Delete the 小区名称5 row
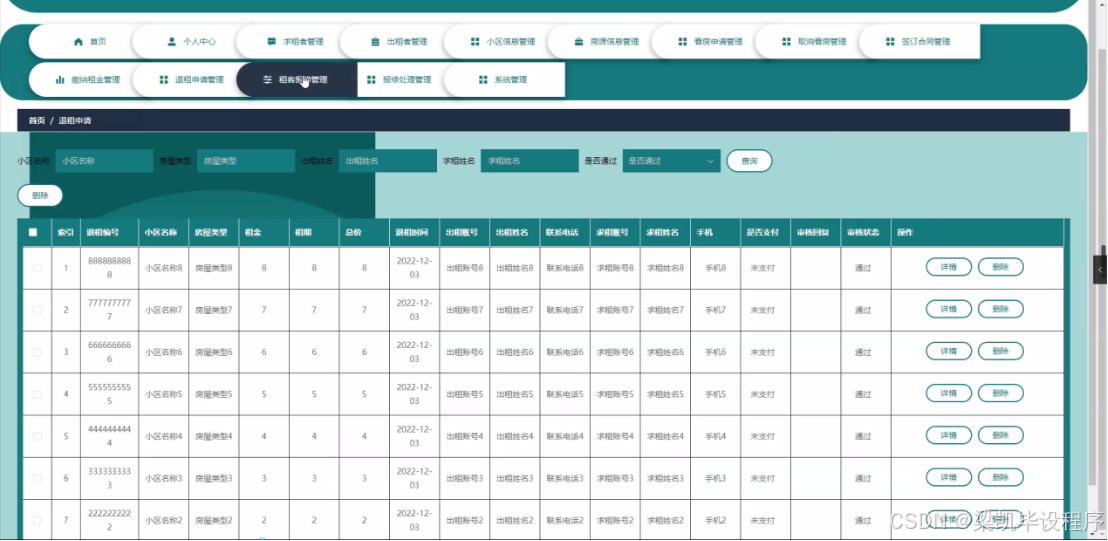 coord(1001,393)
